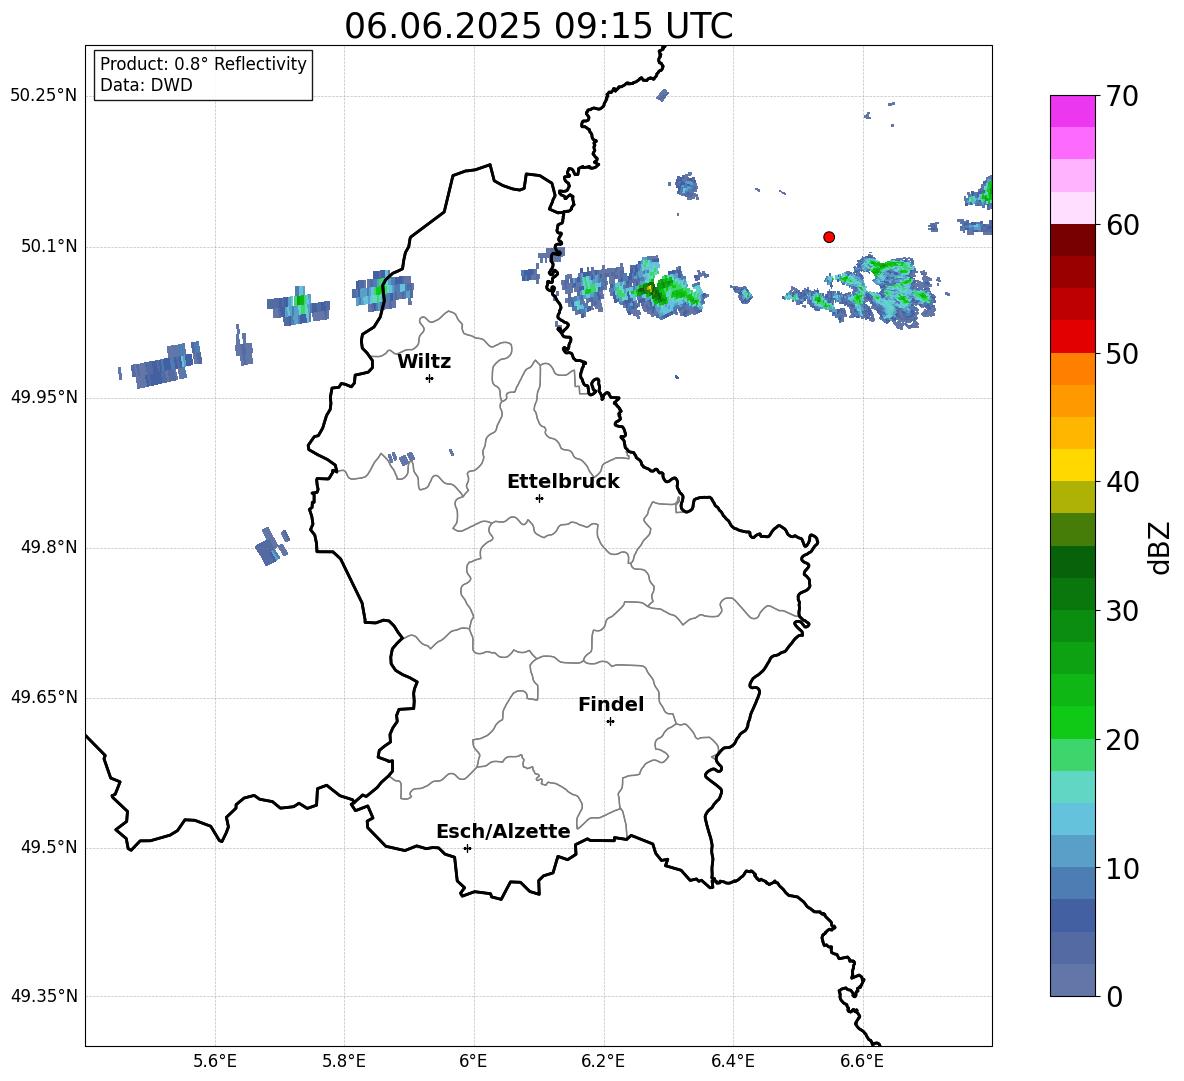
Task: Click the plus marker under Ettelbruck
Action: tap(539, 498)
